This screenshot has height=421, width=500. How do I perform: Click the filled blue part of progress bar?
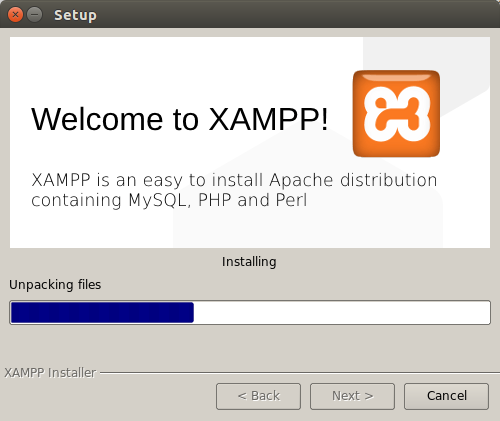[102, 312]
